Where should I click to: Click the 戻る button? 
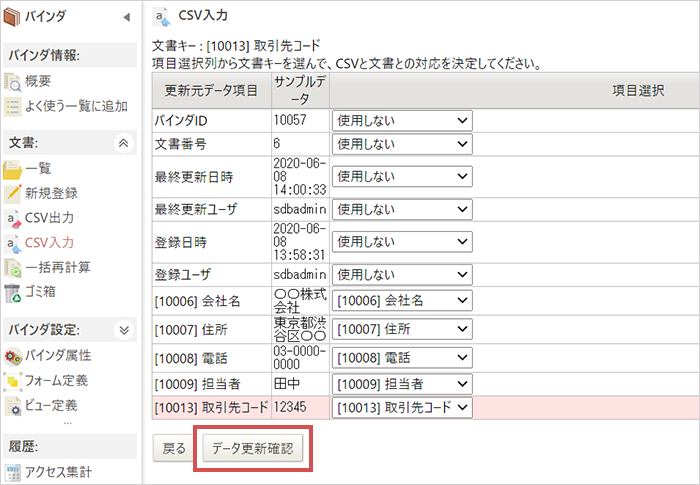click(174, 448)
